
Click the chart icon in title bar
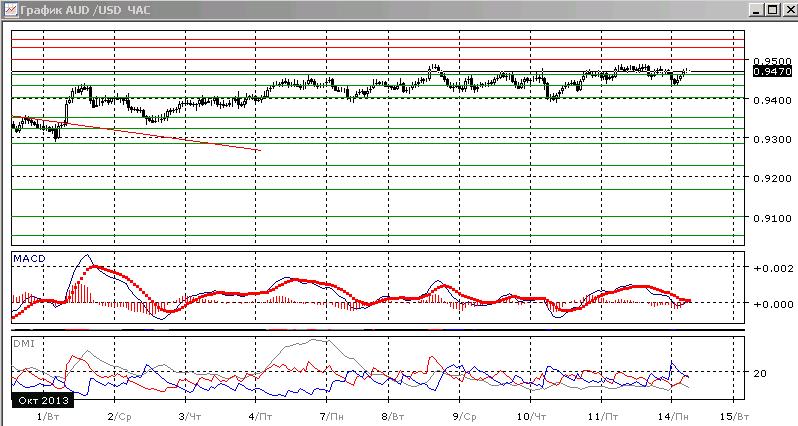coord(10,9)
